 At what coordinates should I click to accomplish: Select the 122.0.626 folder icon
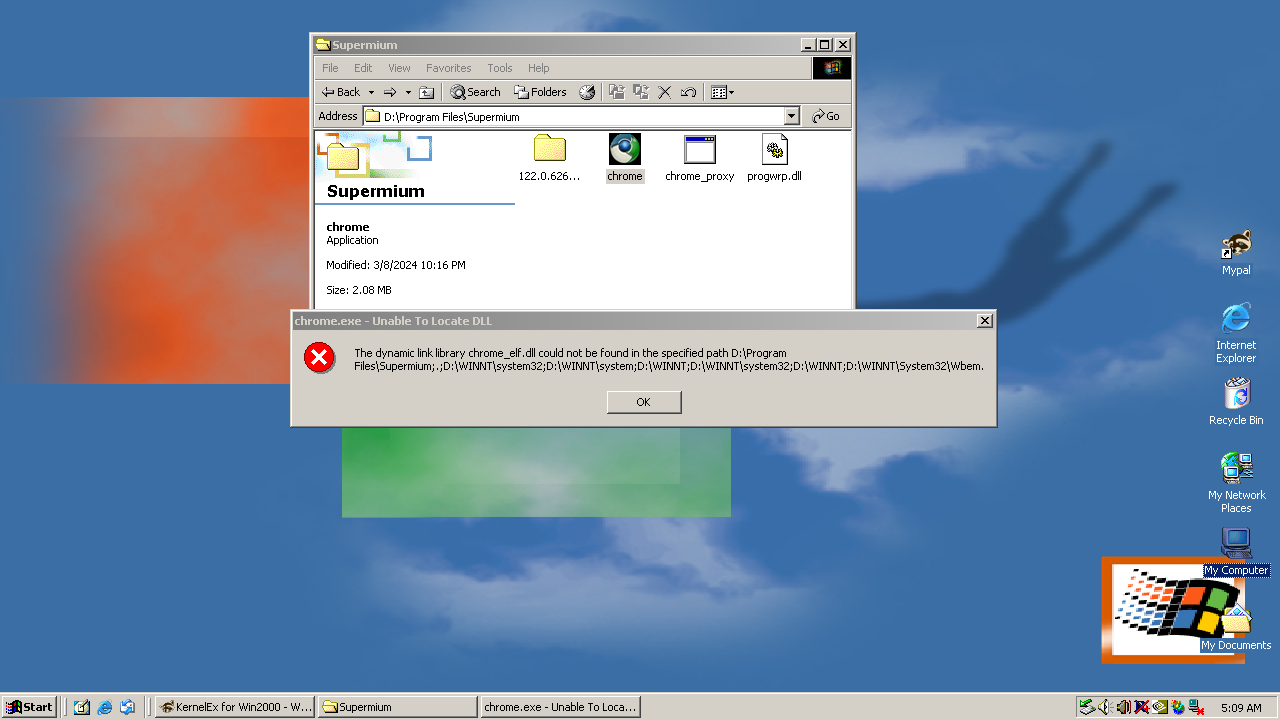click(549, 149)
